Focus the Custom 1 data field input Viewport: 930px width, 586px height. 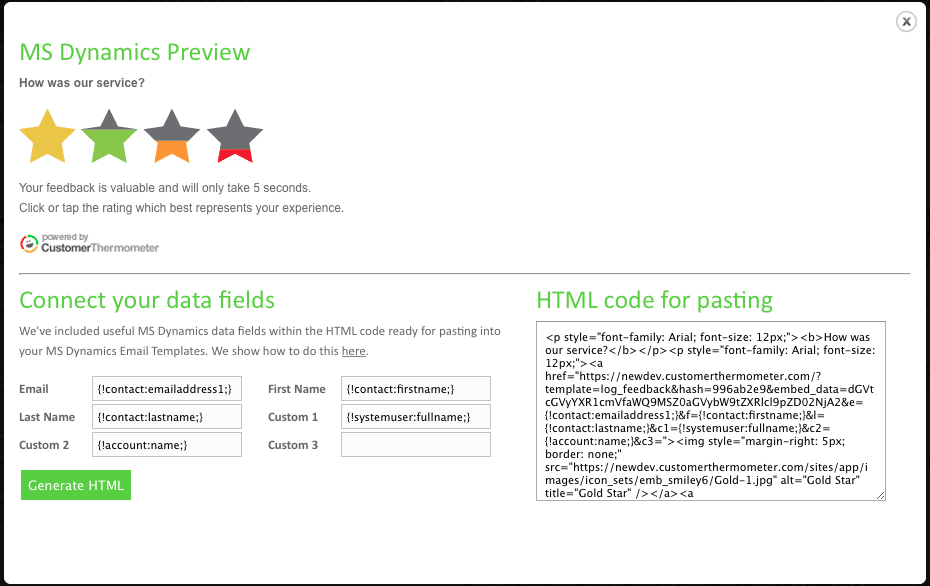[416, 417]
